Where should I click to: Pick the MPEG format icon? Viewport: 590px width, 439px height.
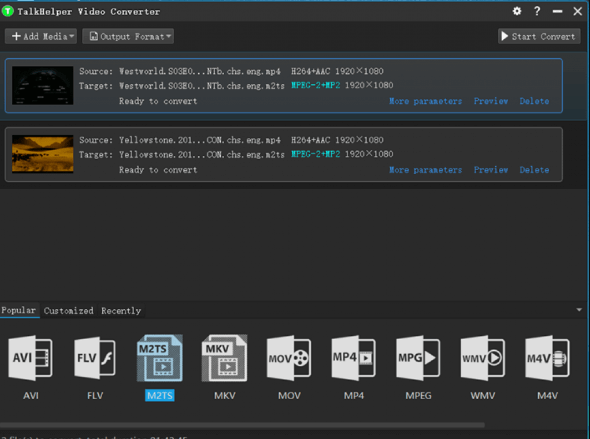point(418,358)
